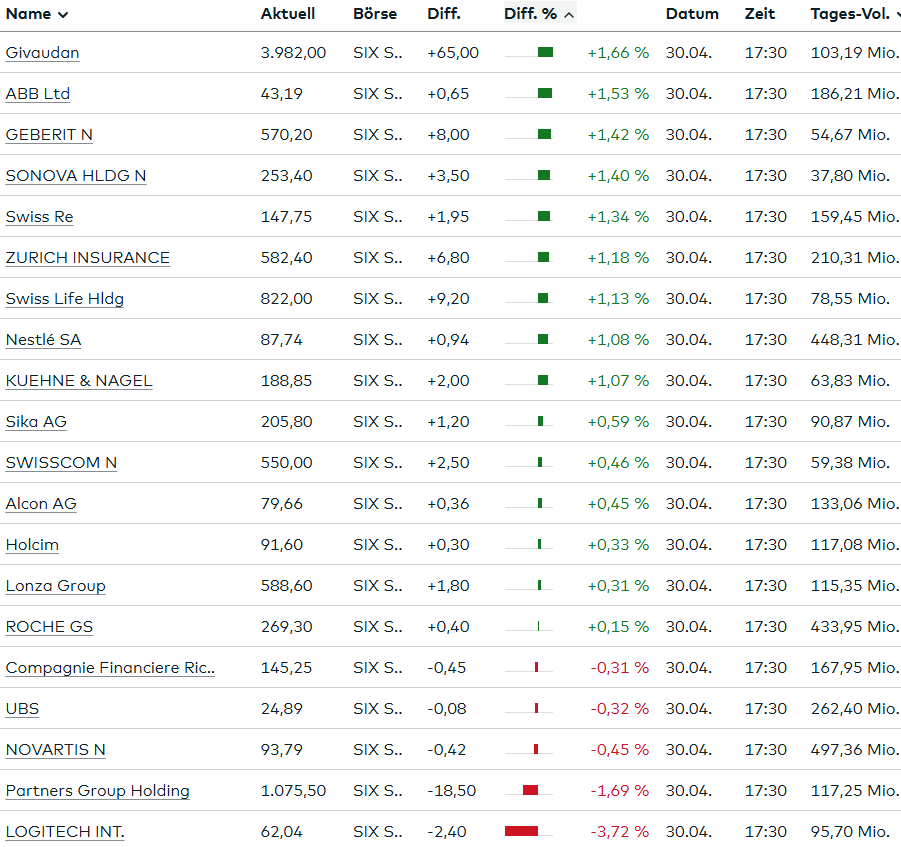
Task: Select ABB Ltd's price 43,19
Action: [282, 94]
